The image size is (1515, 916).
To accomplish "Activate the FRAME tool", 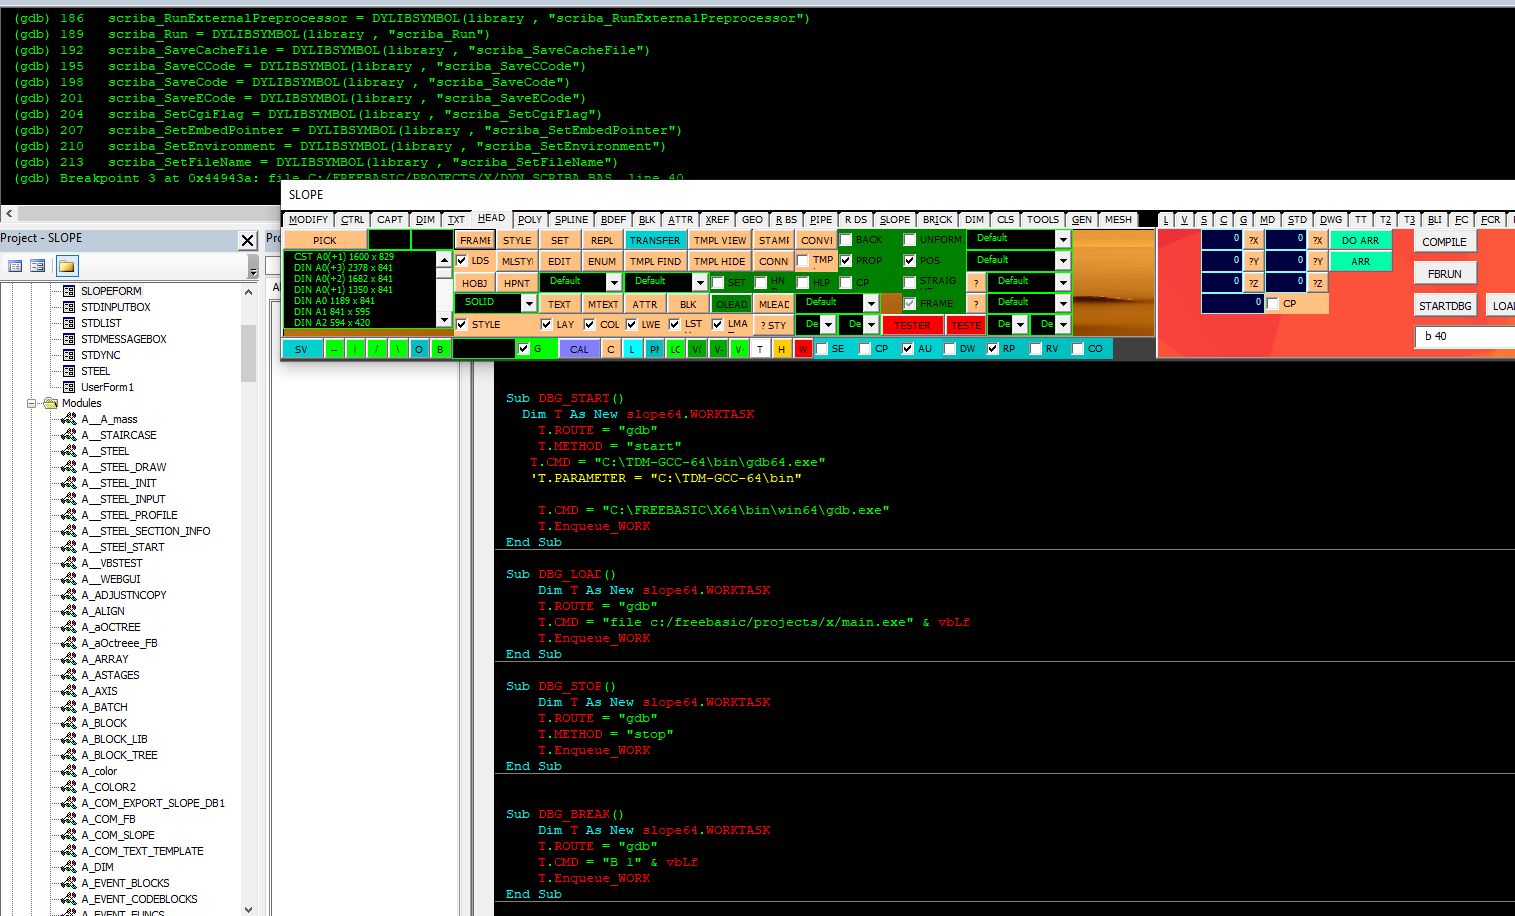I will coord(474,239).
